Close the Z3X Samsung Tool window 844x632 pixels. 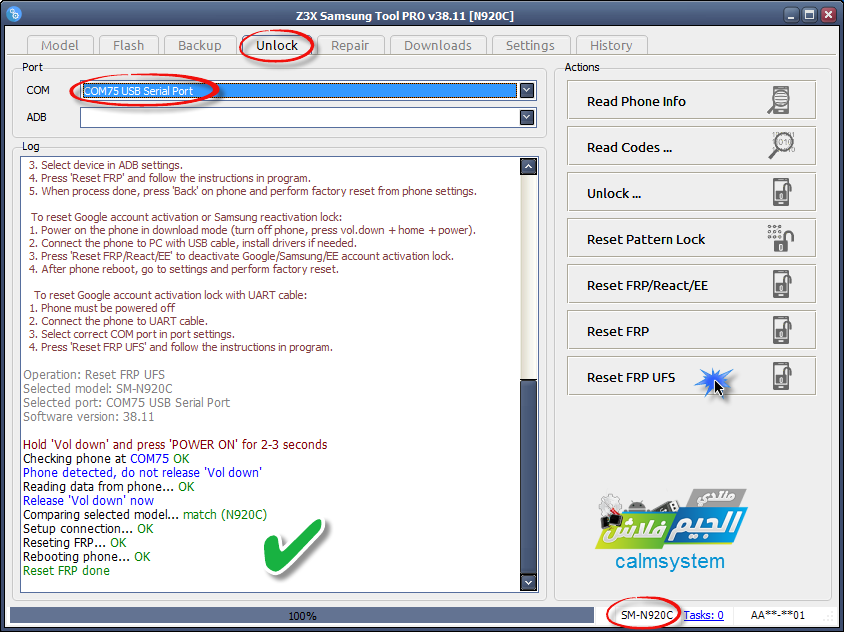(x=828, y=15)
